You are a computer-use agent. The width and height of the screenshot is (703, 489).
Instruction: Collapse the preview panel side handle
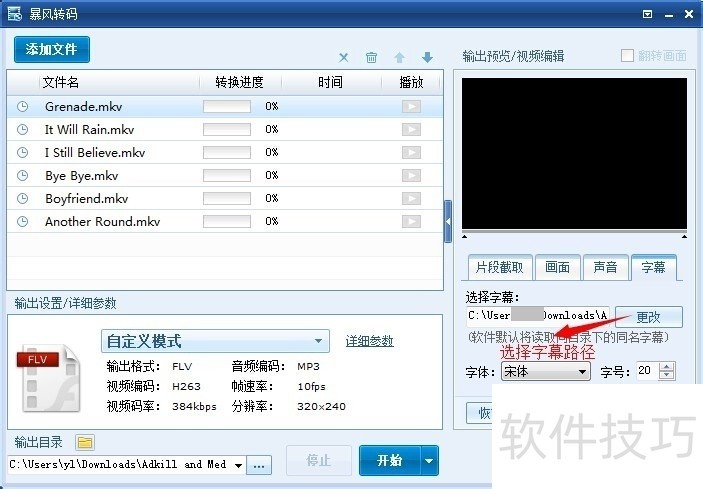tap(448, 221)
